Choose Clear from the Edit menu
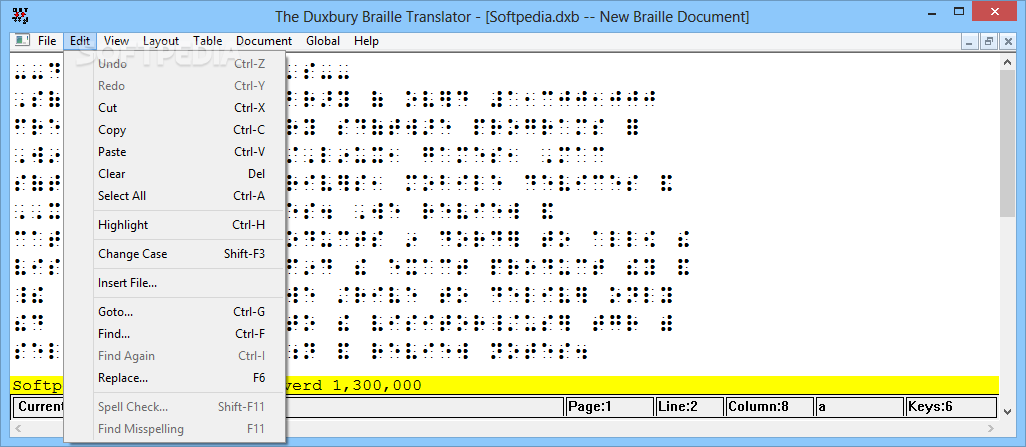Viewport: 1026px width, 447px height. [174, 173]
